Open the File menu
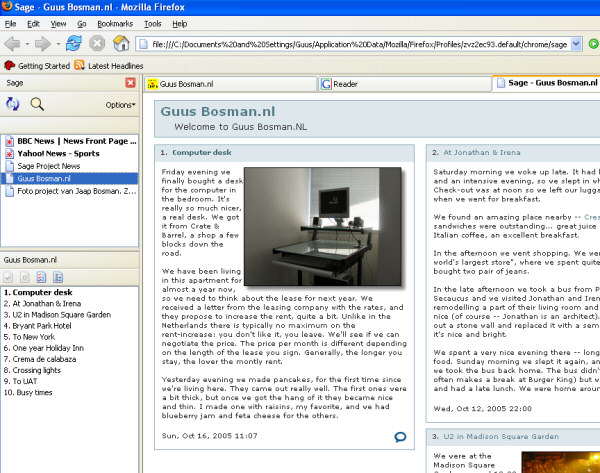This screenshot has width=600, height=473. [10, 24]
